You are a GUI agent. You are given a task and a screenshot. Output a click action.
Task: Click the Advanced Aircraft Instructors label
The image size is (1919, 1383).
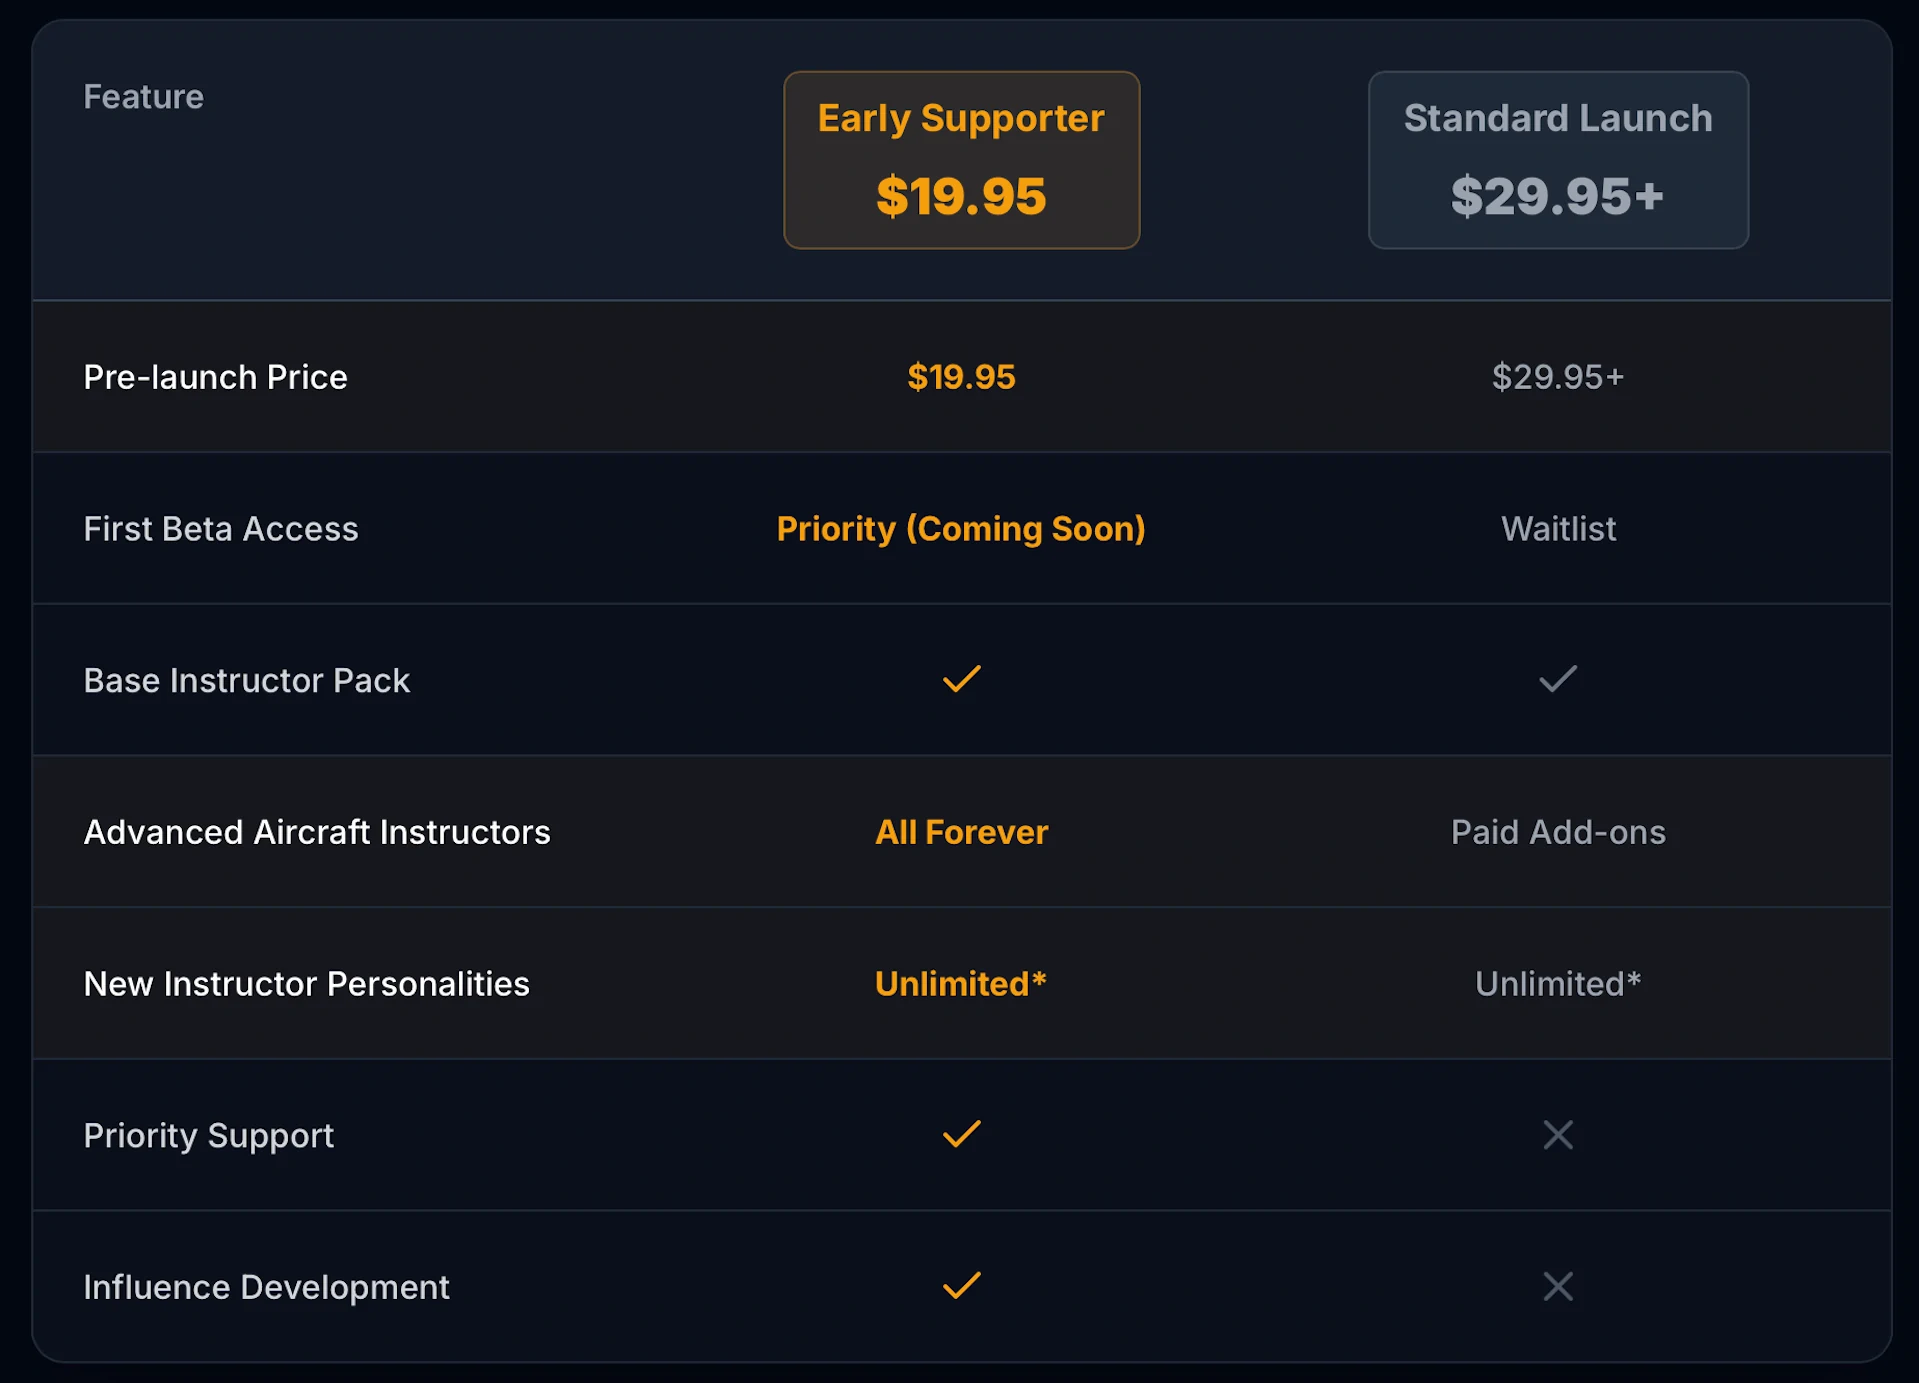[317, 832]
